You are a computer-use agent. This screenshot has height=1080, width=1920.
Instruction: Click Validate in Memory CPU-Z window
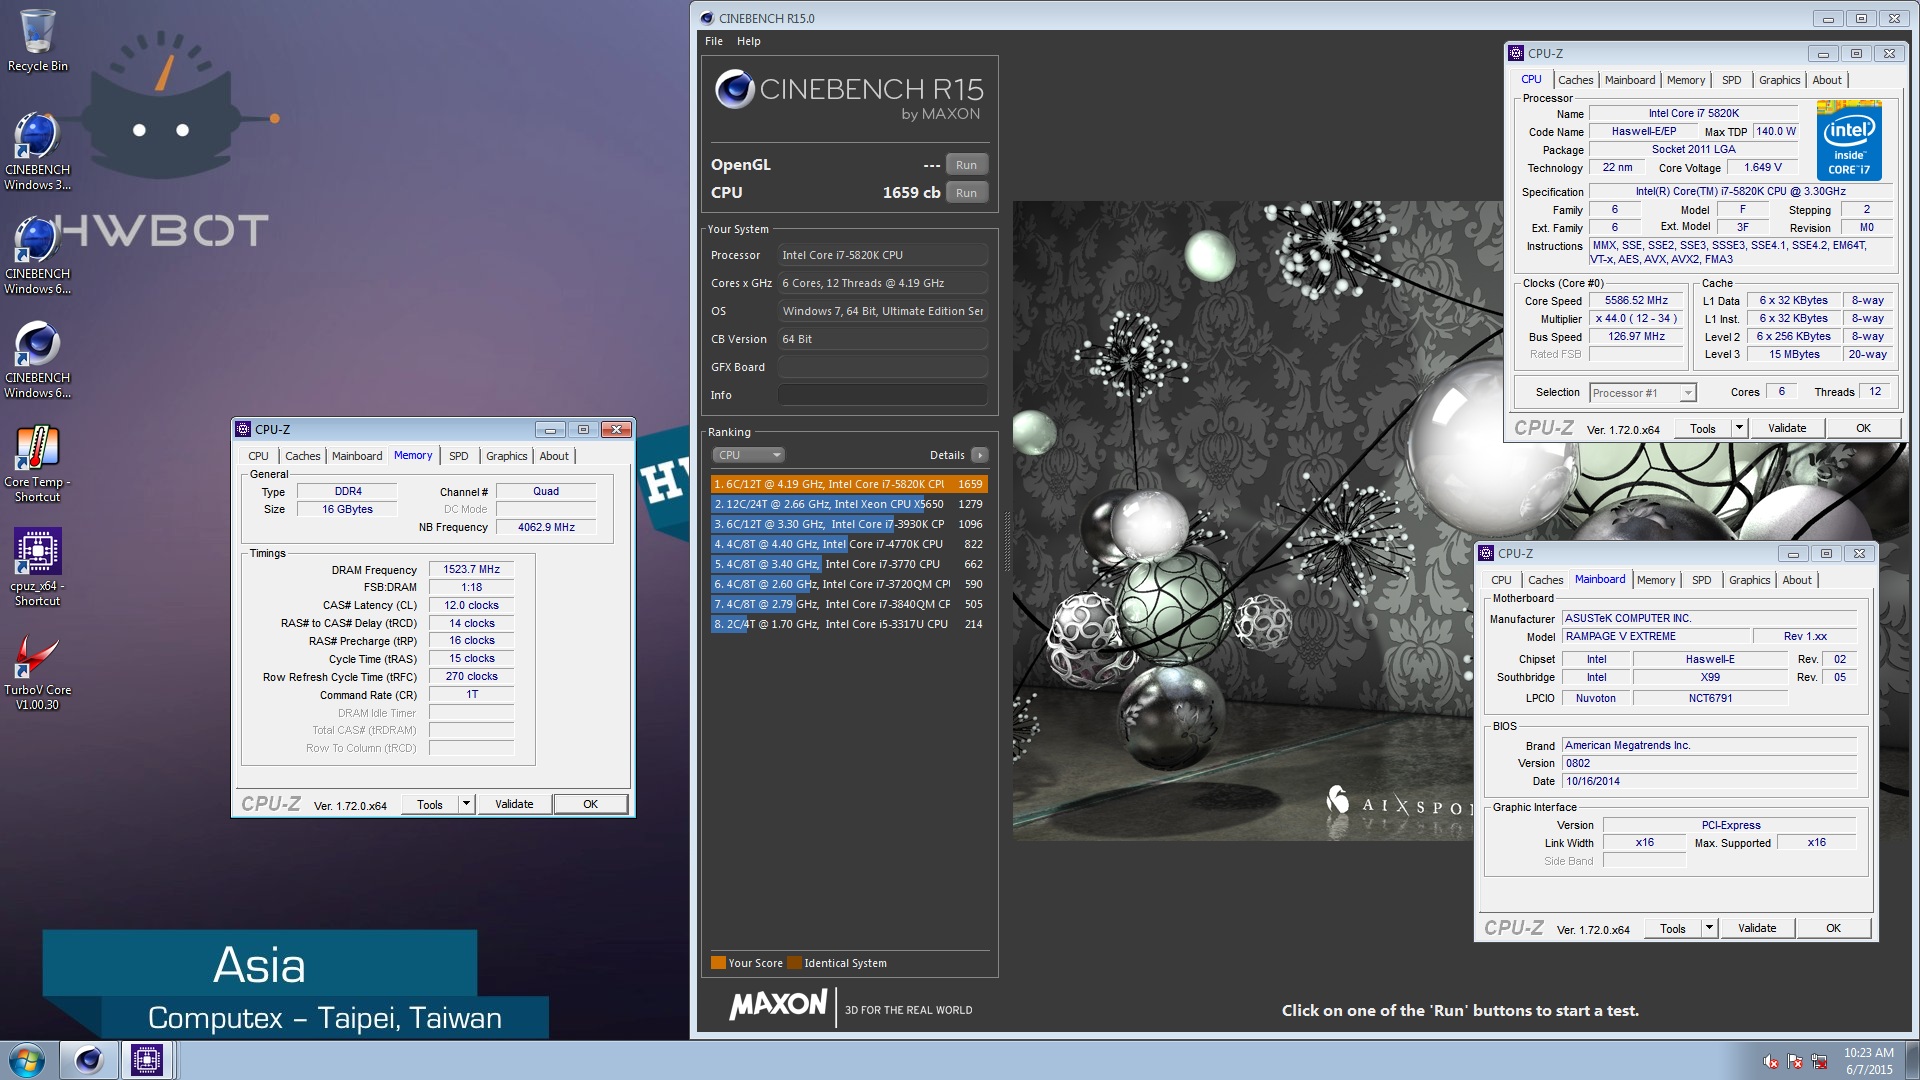click(514, 804)
